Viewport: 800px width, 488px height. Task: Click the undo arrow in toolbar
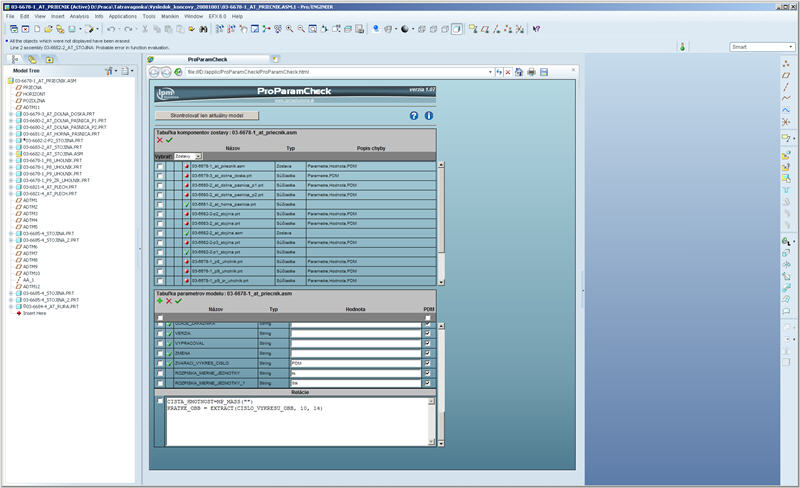tap(111, 29)
